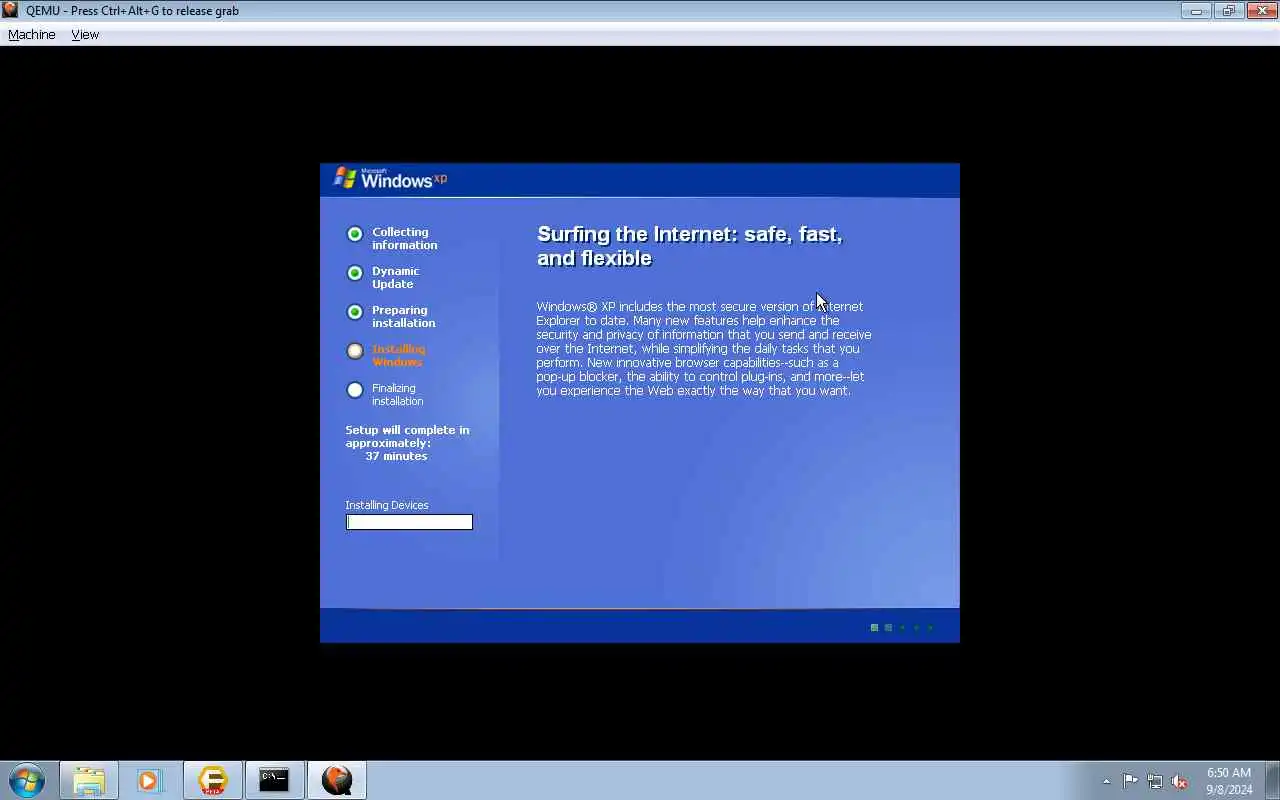The image size is (1280, 800).
Task: Select the Finalizing installation step indicator
Action: [x=355, y=390]
